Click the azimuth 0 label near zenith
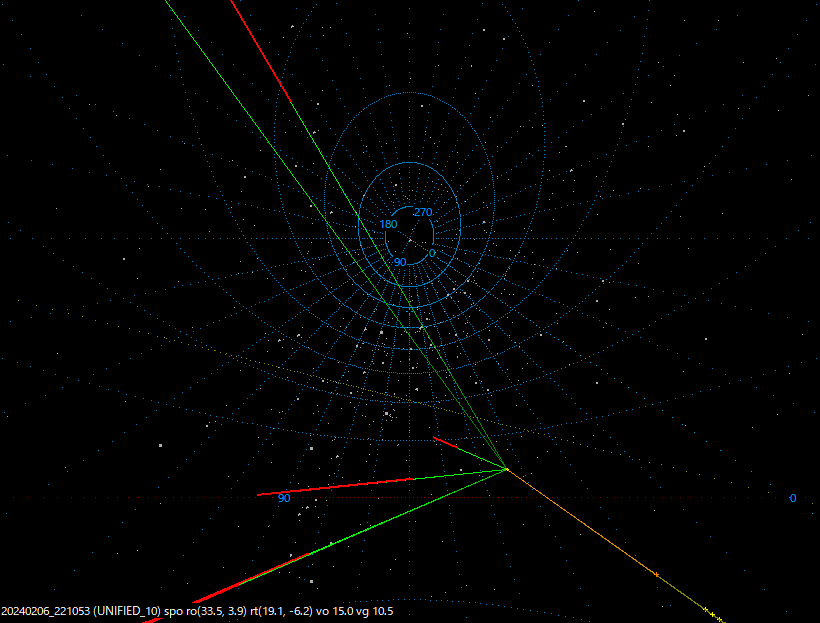Viewport: 820px width, 623px height. [x=430, y=255]
